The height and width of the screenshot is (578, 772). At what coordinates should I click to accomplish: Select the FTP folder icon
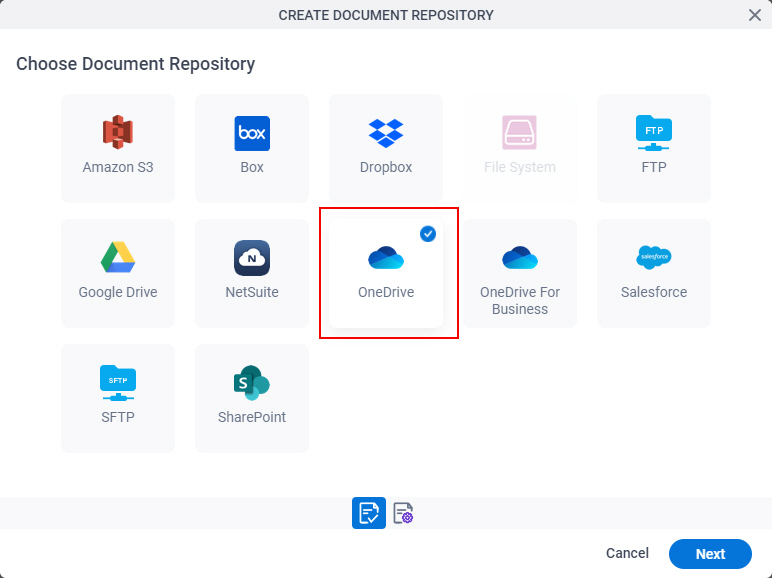coord(654,133)
